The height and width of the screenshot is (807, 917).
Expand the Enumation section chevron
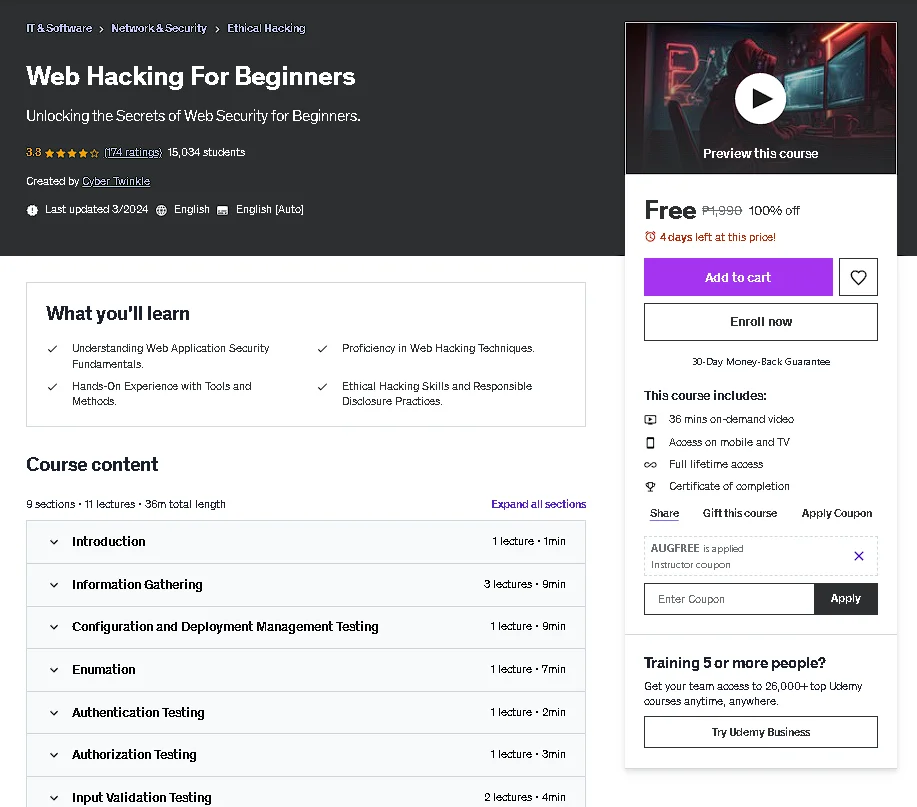click(54, 670)
